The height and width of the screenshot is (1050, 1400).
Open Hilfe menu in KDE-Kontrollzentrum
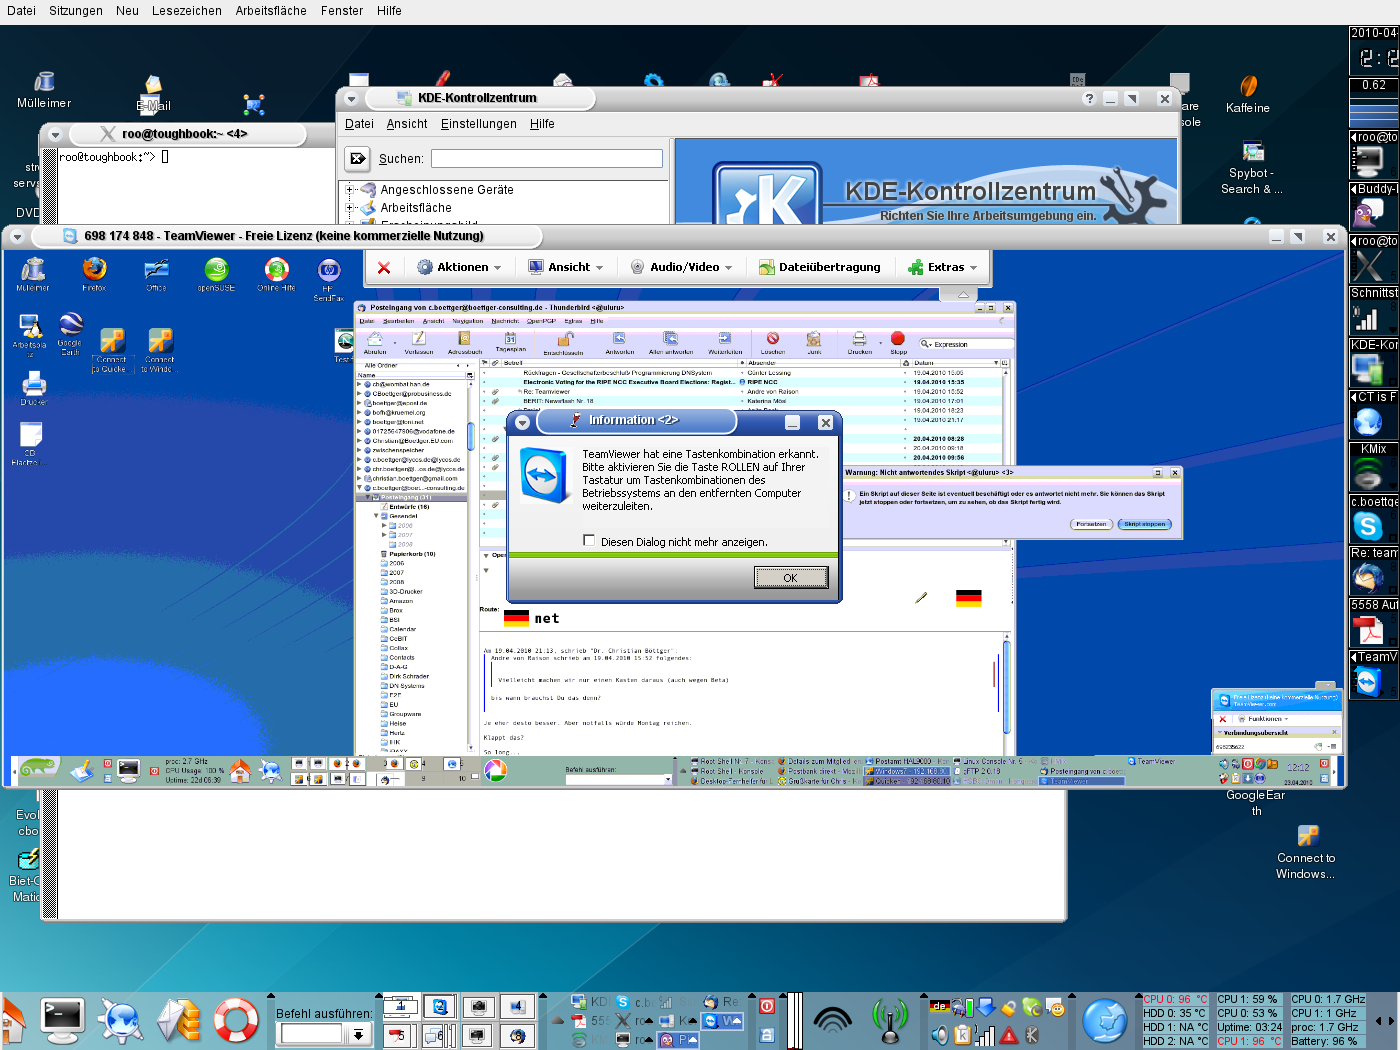point(542,124)
